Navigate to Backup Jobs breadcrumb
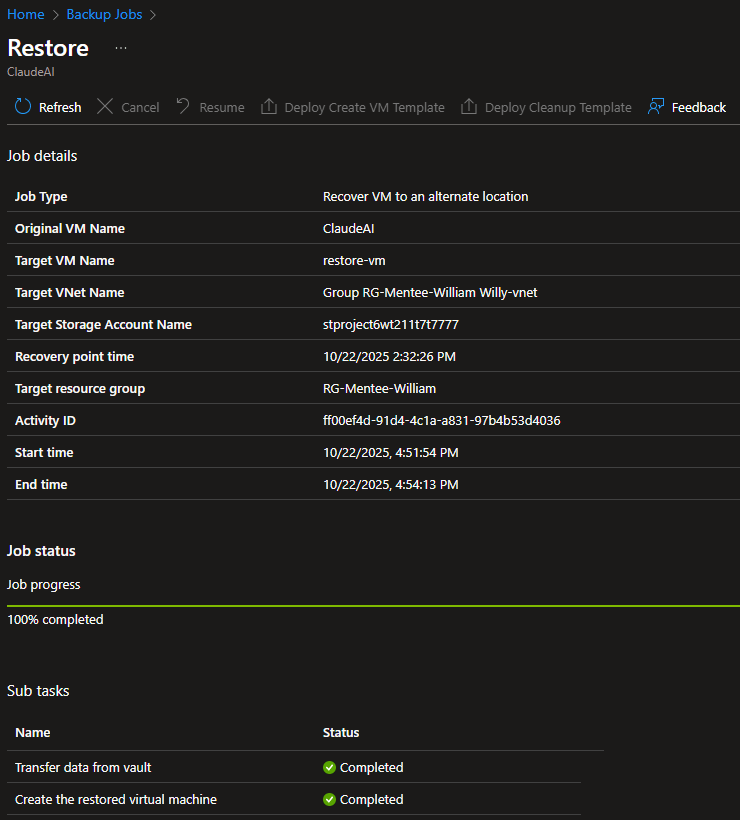The height and width of the screenshot is (820, 740). pyautogui.click(x=104, y=15)
